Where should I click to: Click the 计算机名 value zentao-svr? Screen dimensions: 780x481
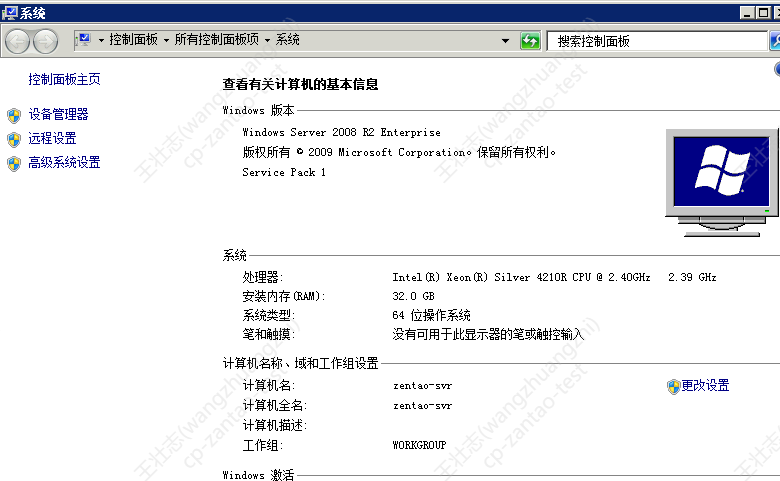[422, 385]
